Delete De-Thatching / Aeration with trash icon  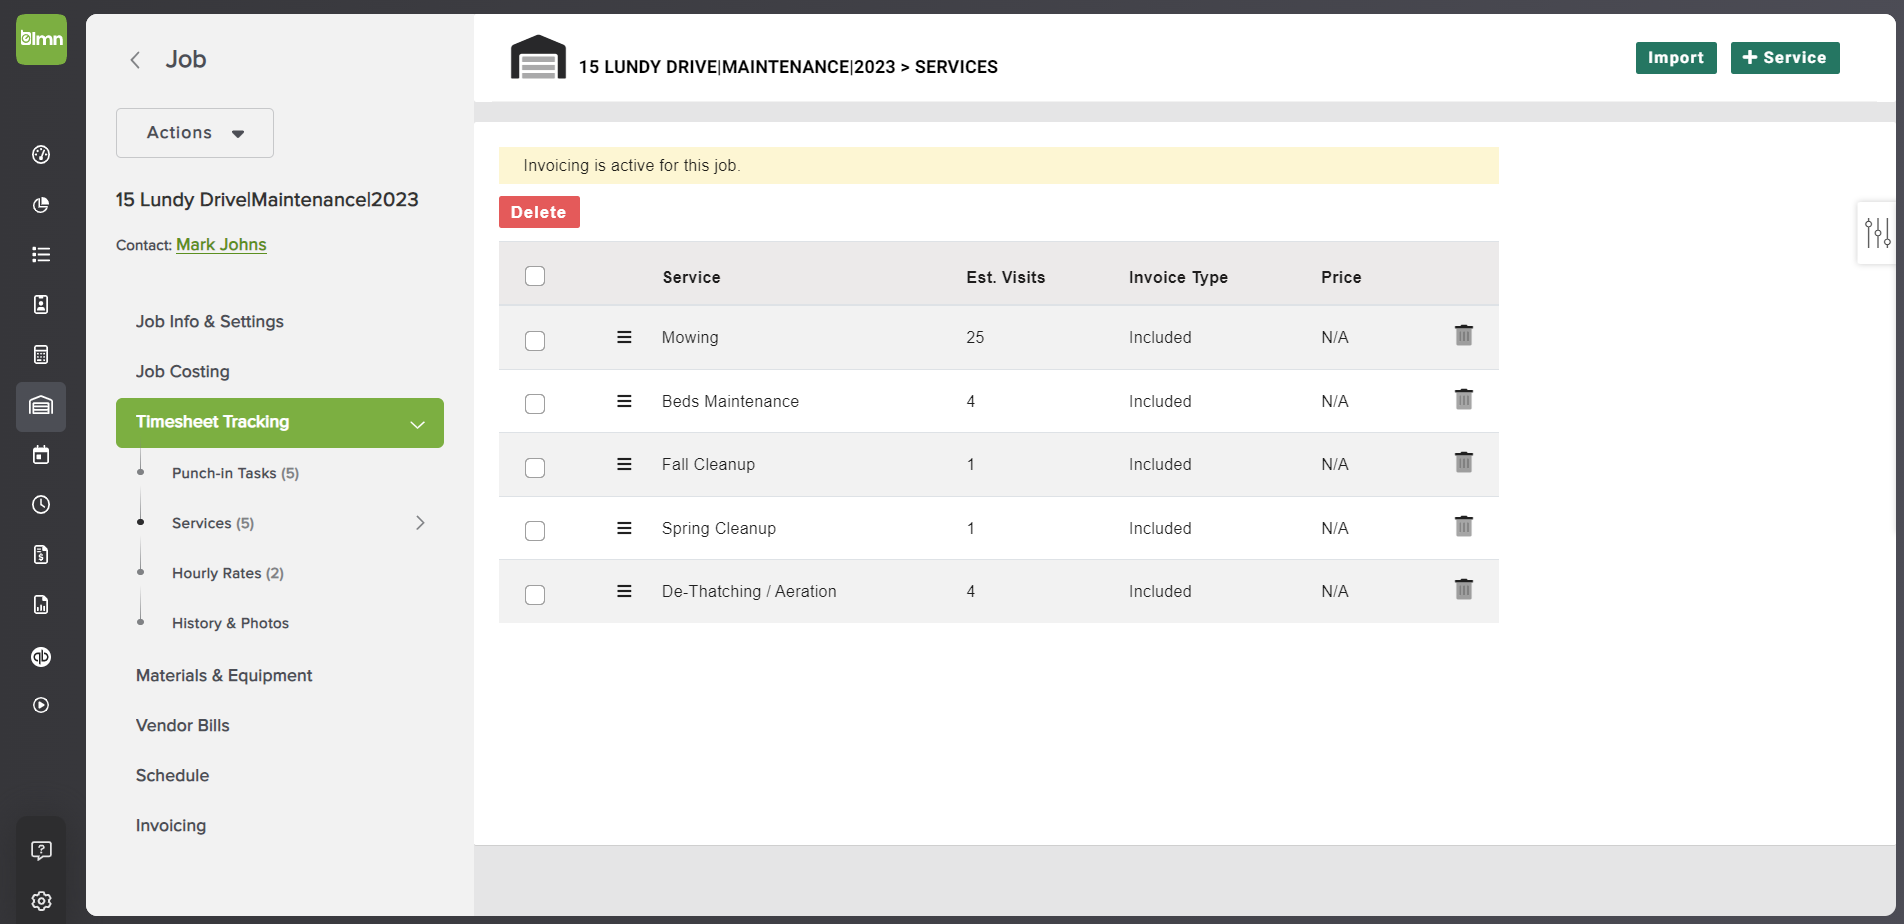tap(1464, 589)
